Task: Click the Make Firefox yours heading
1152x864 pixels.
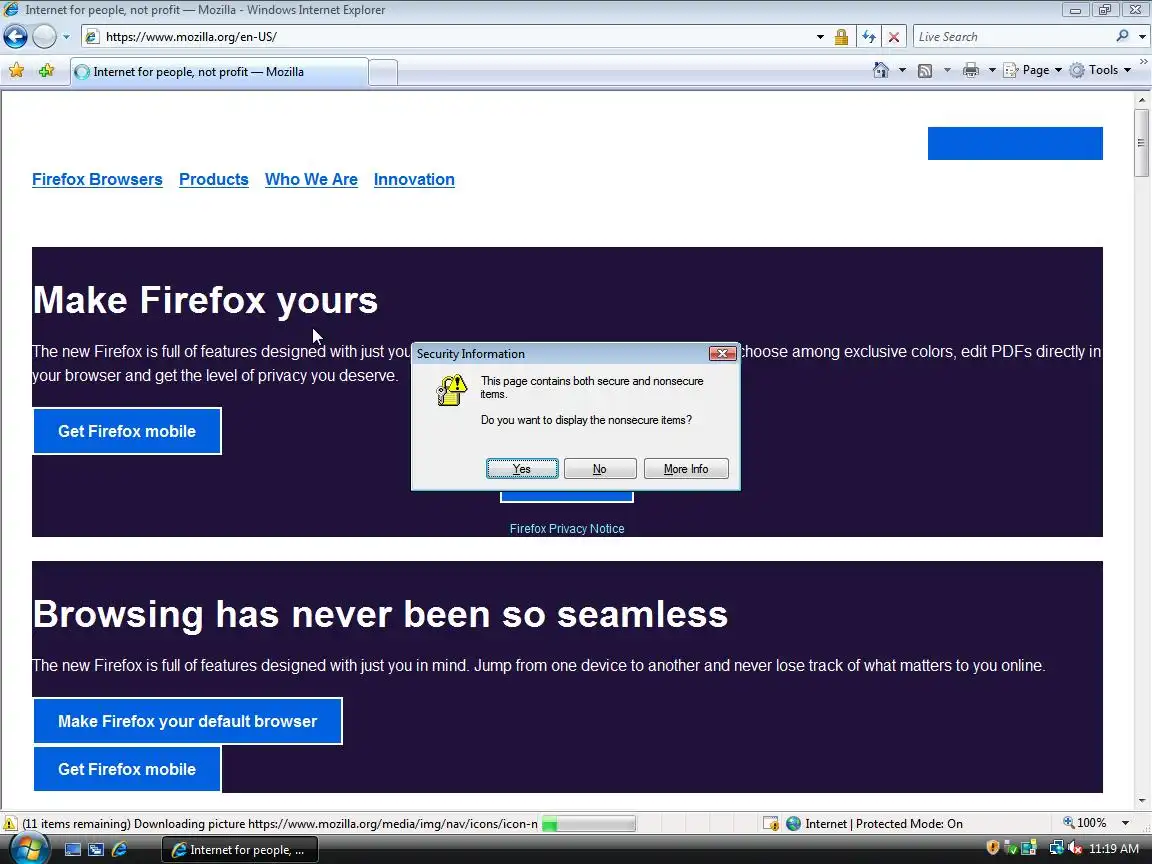Action: point(205,300)
